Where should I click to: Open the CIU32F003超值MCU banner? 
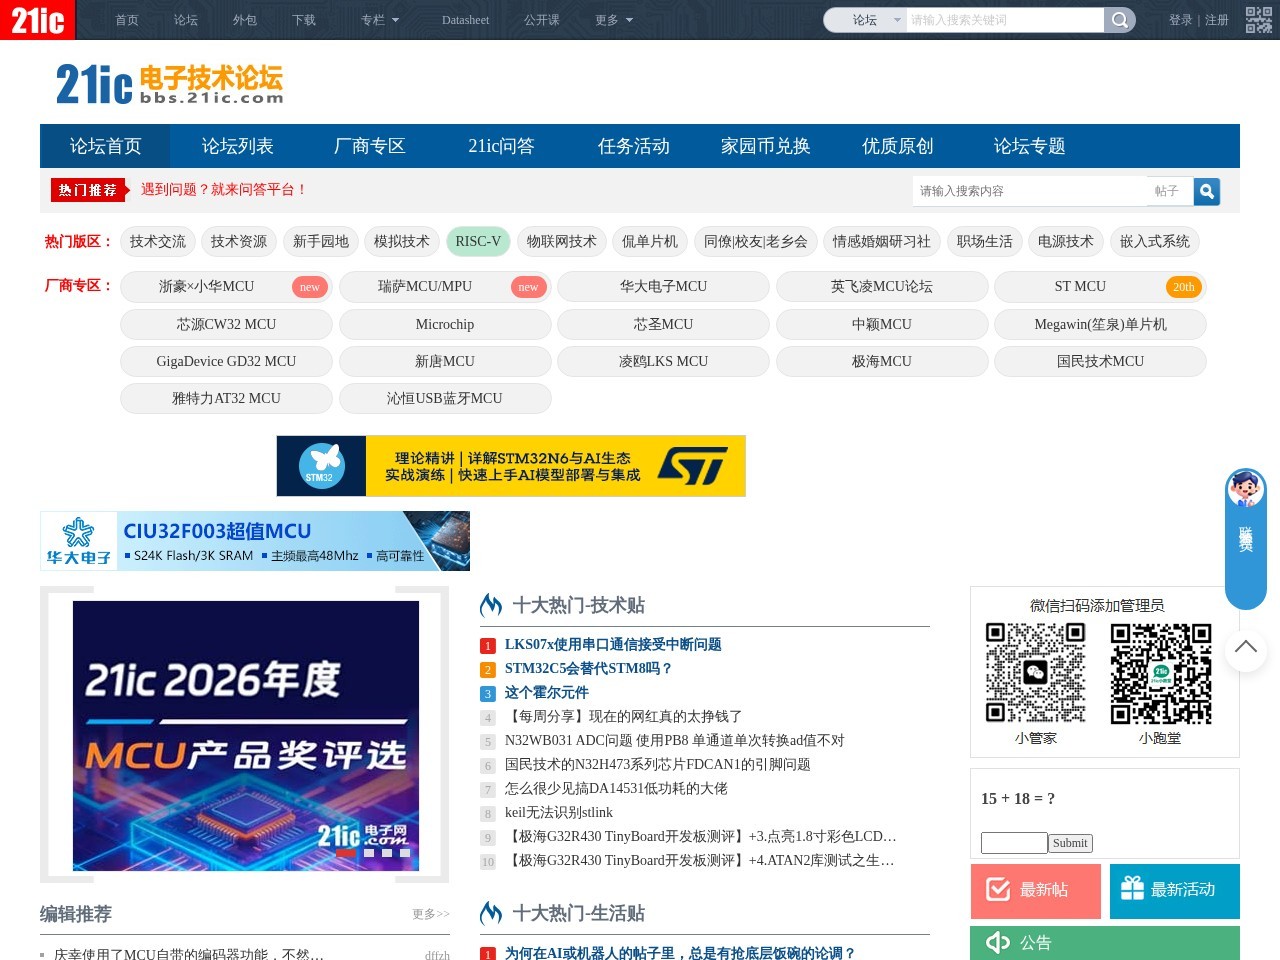255,541
